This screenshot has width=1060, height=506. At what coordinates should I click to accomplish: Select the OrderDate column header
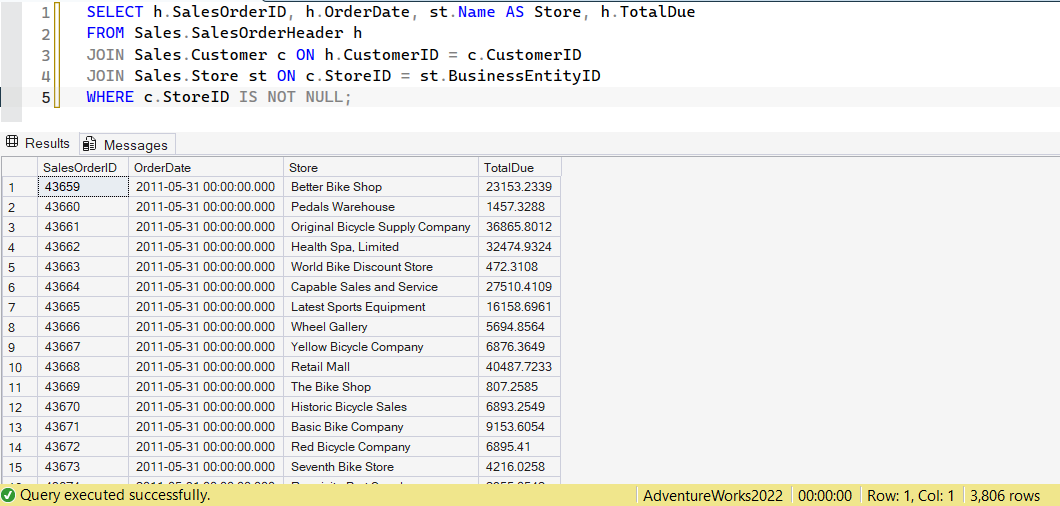coord(206,167)
